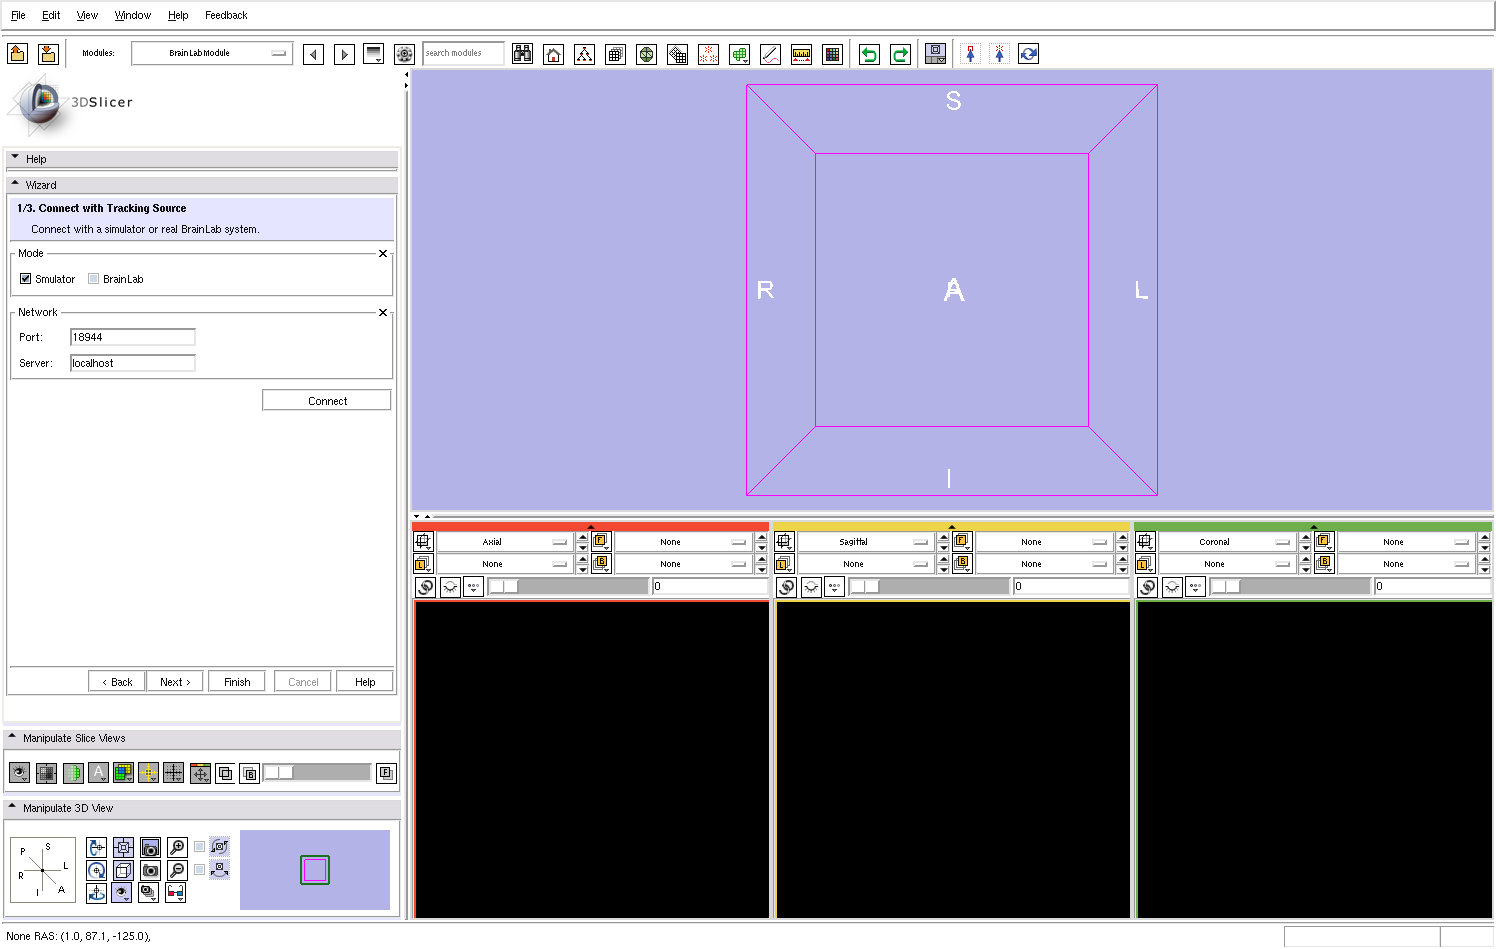Collapse the Manipulate 3D View panel
The width and height of the screenshot is (1496, 949).
click(13, 807)
